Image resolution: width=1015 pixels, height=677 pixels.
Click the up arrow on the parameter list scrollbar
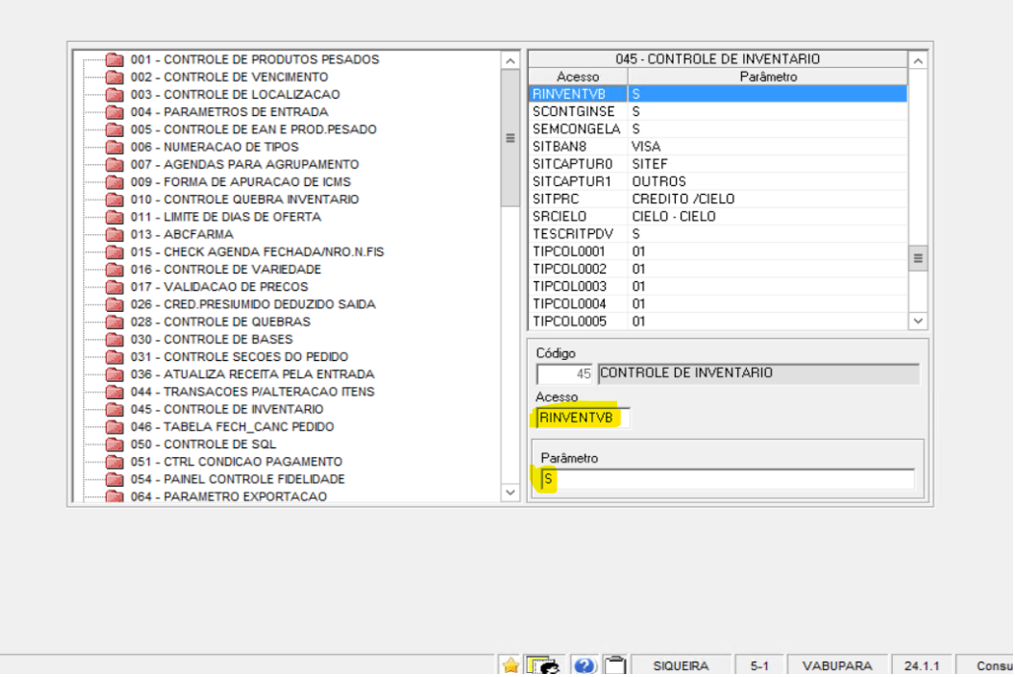[x=917, y=59]
